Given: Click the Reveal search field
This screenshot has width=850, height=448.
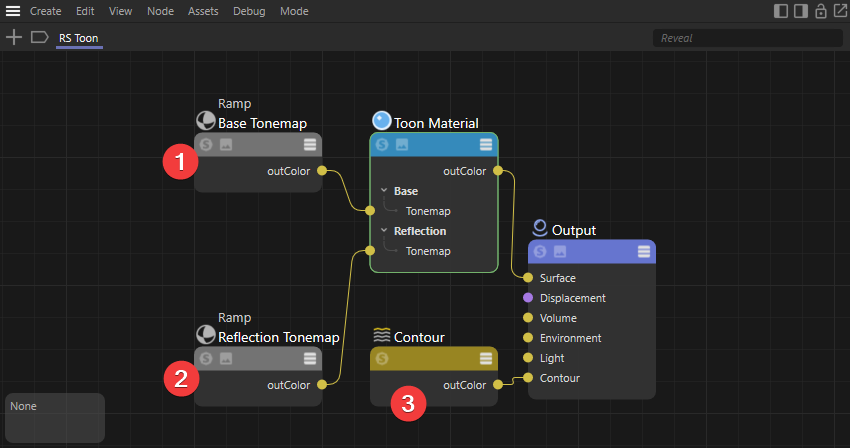Looking at the screenshot, I should 743,38.
